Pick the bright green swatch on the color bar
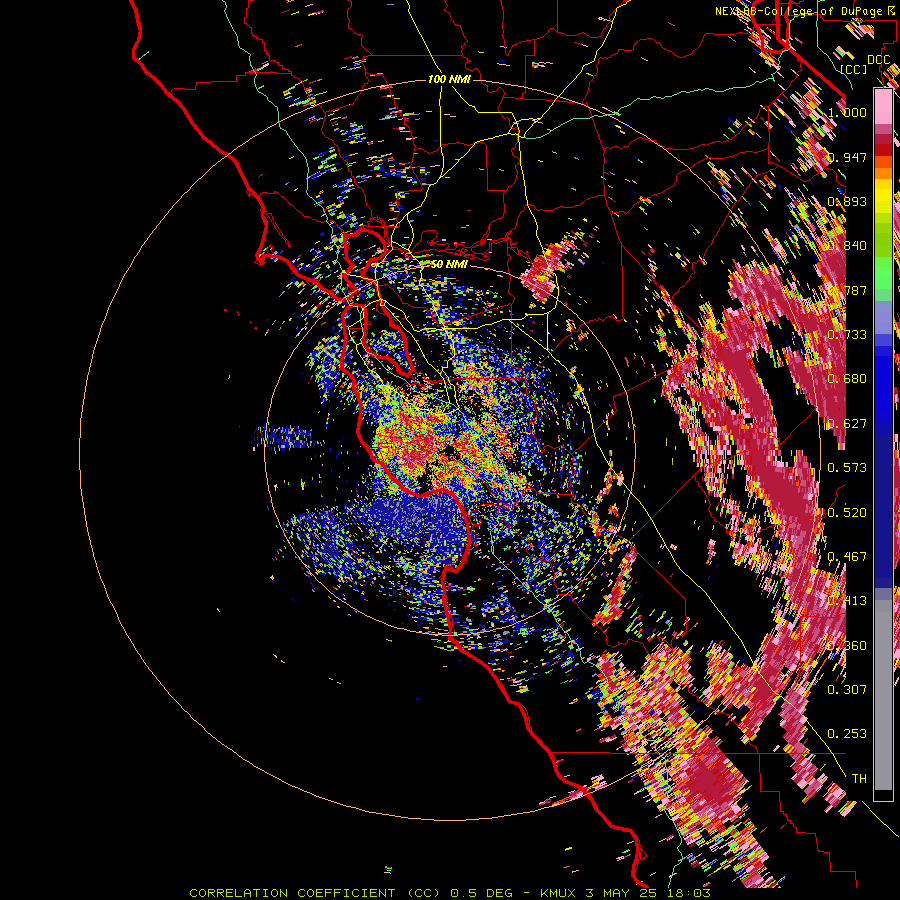 pos(883,273)
